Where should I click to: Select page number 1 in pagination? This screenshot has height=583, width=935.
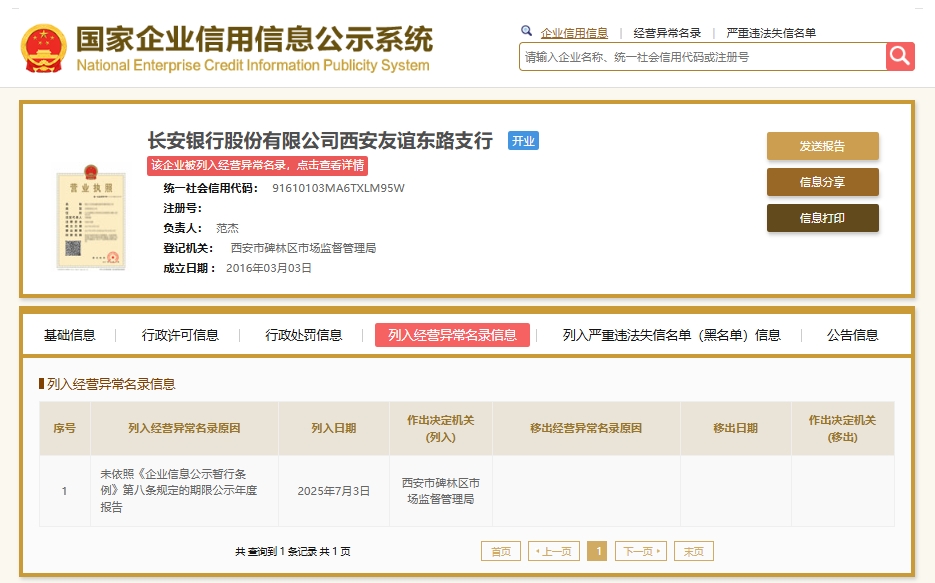tap(597, 551)
